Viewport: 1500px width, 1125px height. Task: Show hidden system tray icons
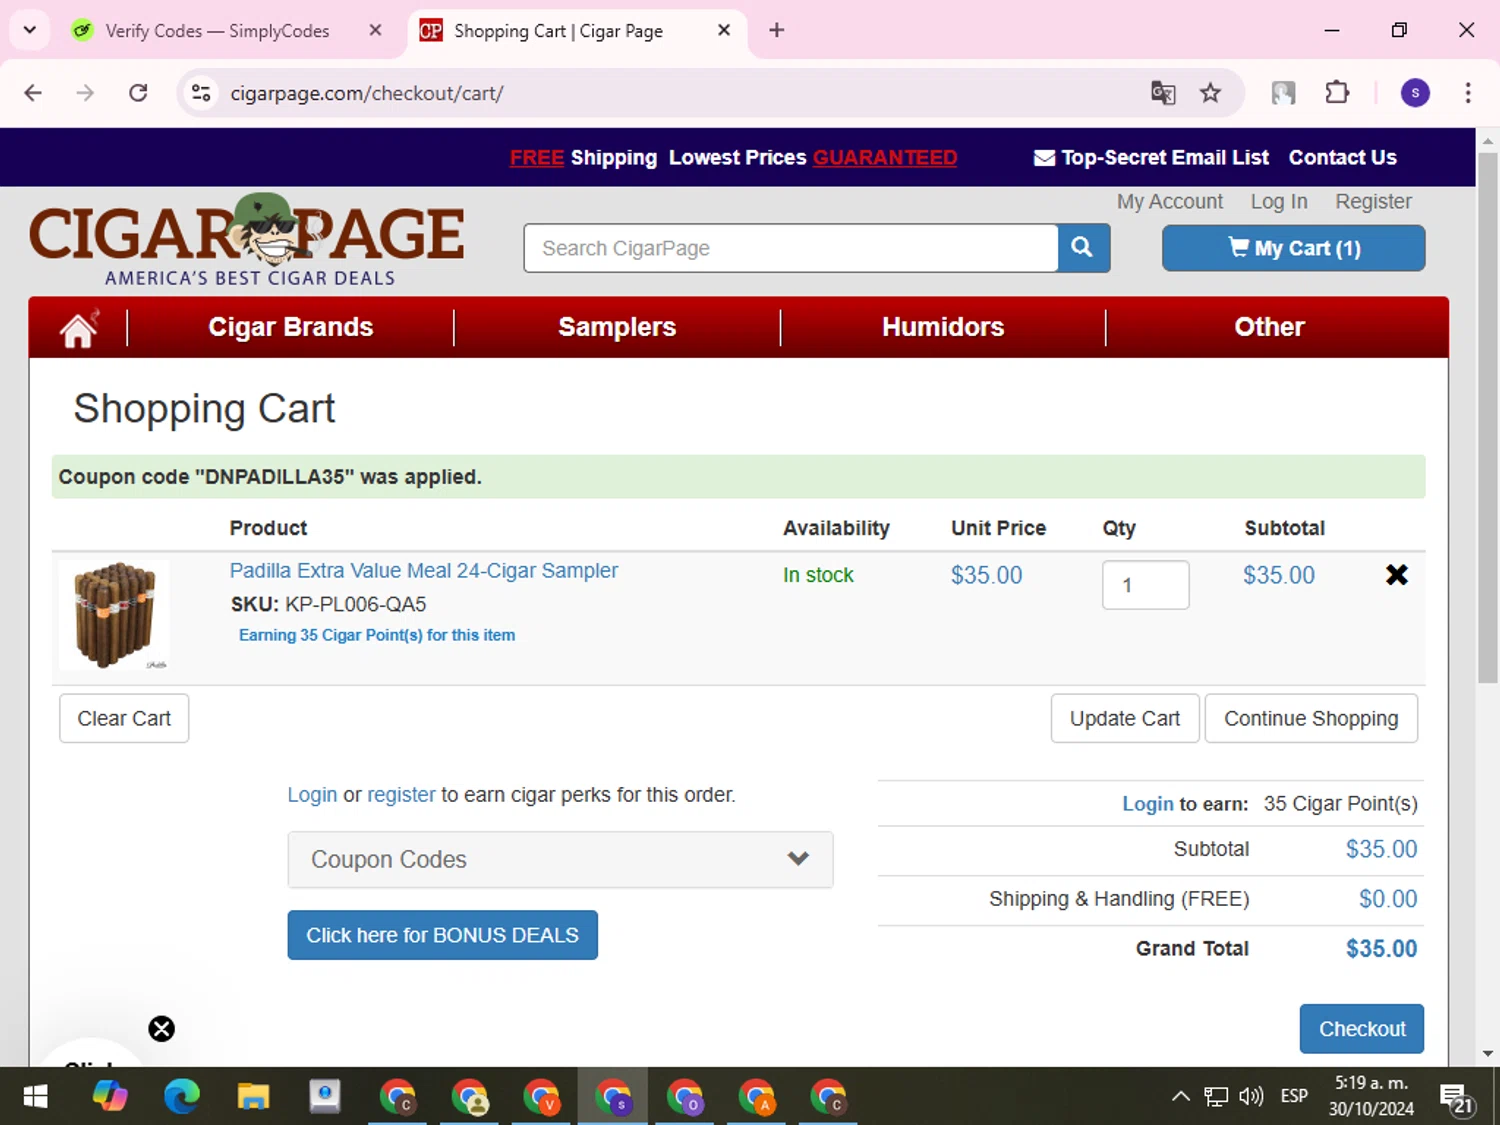(x=1180, y=1097)
